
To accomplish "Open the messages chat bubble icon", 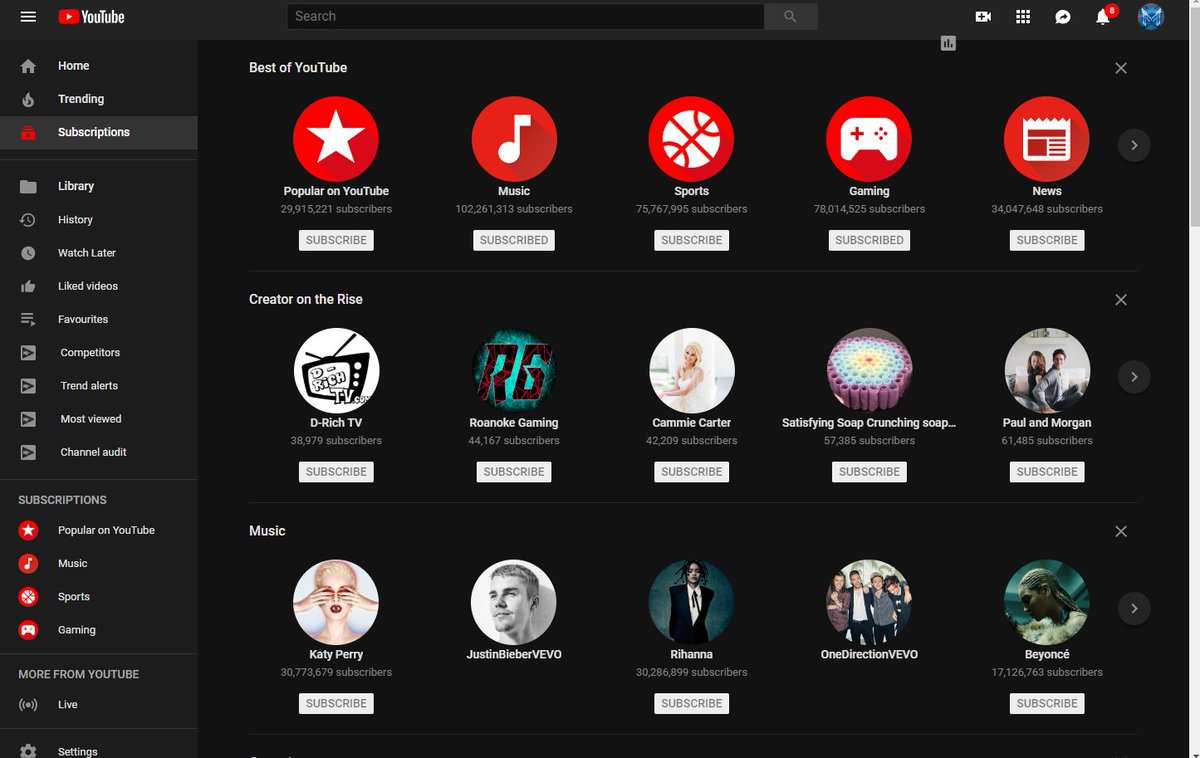I will [1063, 17].
